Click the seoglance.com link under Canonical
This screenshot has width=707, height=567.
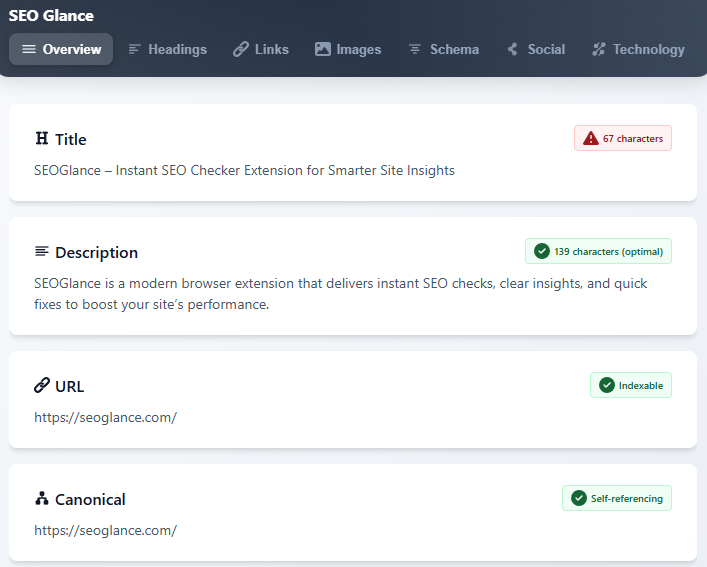[106, 530]
